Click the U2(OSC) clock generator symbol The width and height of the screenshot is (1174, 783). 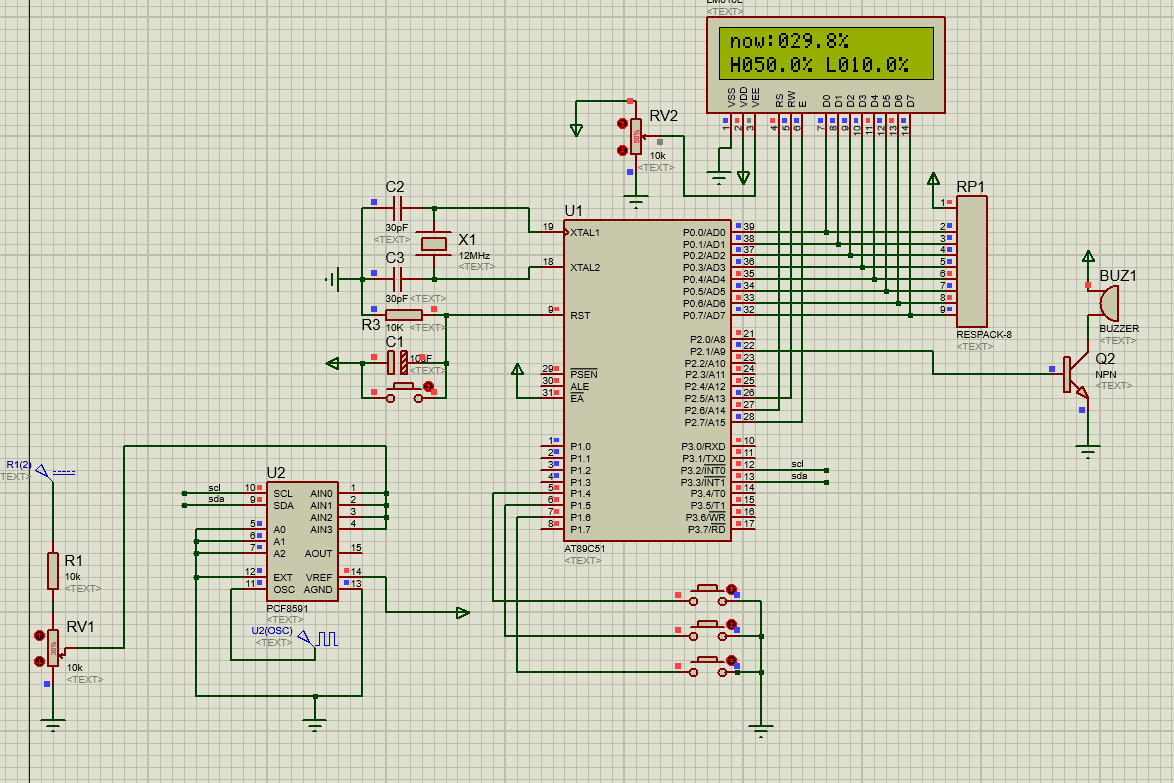coord(319,639)
